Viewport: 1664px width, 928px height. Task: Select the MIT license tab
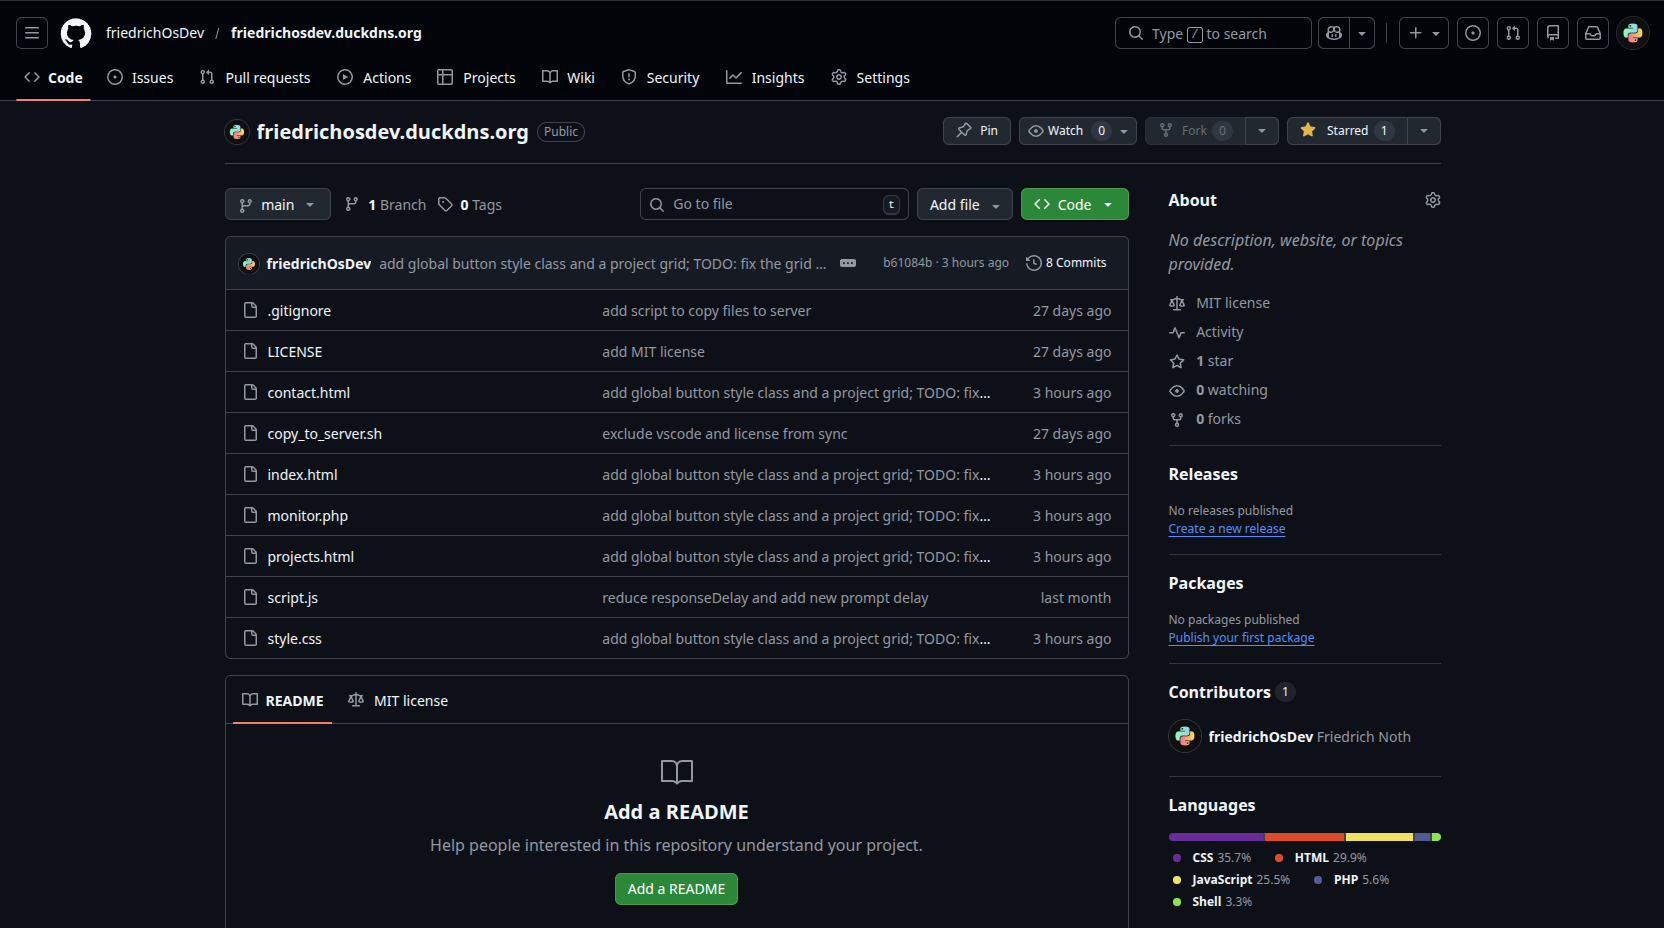click(398, 701)
